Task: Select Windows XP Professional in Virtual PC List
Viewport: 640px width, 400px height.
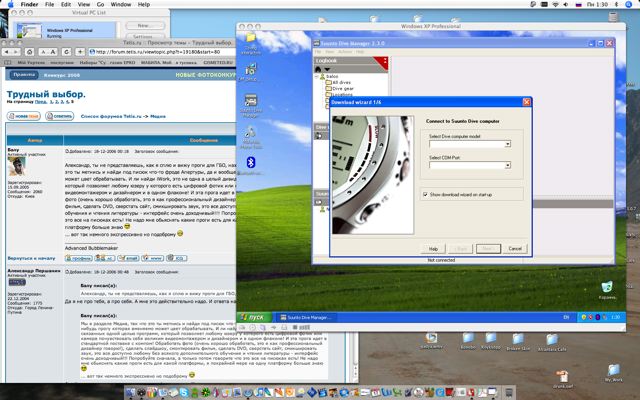Action: pyautogui.click(x=65, y=31)
